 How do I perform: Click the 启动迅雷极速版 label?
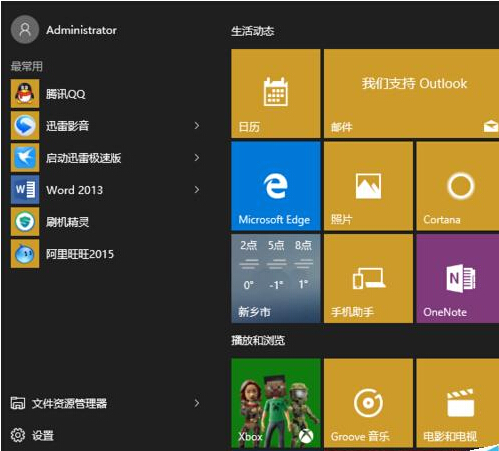click(83, 158)
